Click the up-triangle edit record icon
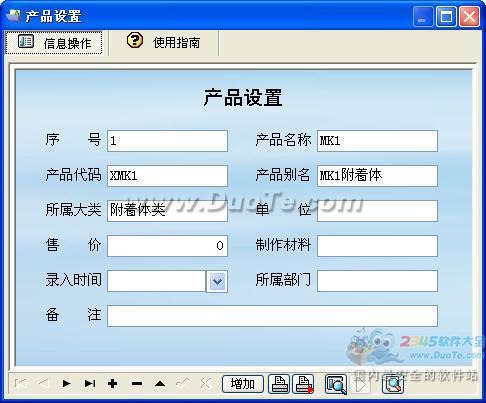This screenshot has width=486, height=403. [x=160, y=384]
